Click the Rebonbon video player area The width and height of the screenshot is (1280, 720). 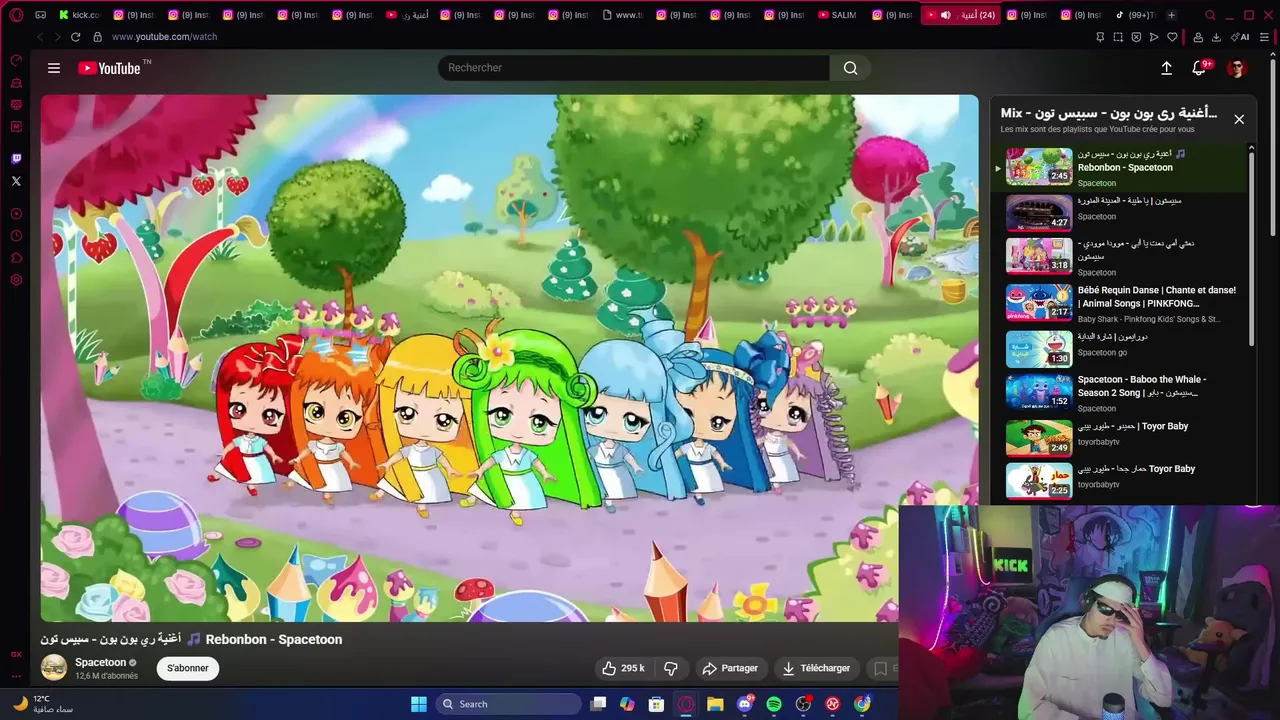[x=509, y=358]
